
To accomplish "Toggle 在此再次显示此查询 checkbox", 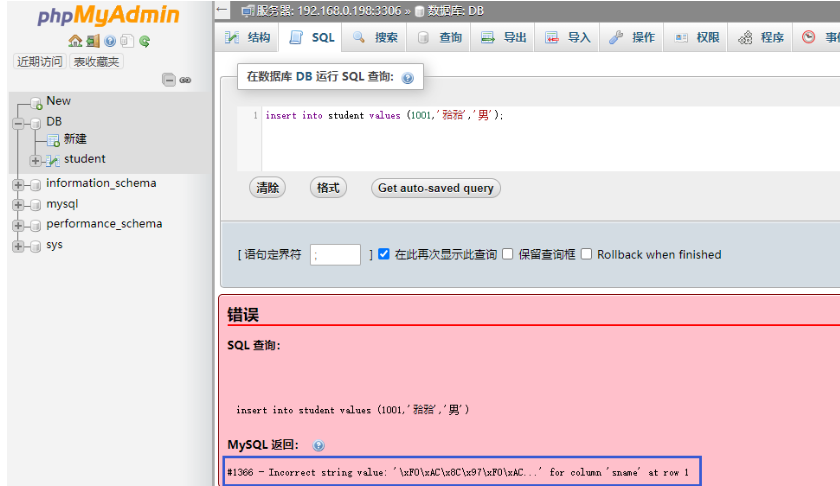I will click(x=384, y=254).
